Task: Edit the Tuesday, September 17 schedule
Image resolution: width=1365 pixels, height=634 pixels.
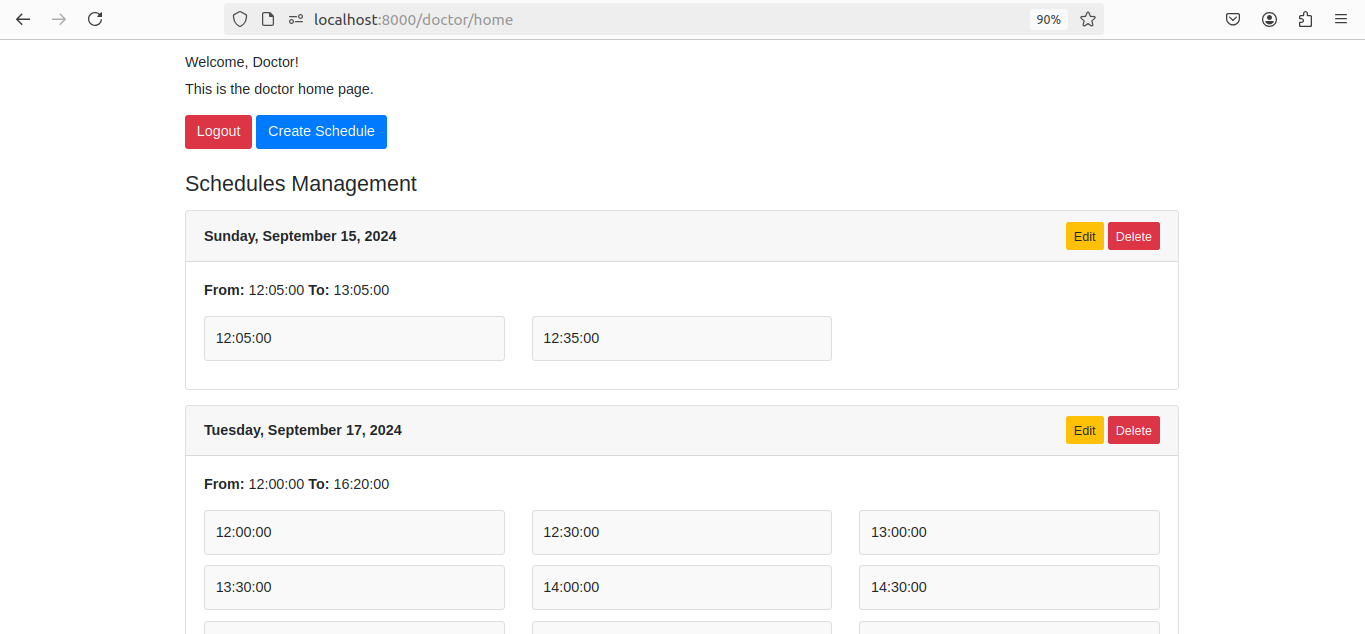Action: [1084, 430]
